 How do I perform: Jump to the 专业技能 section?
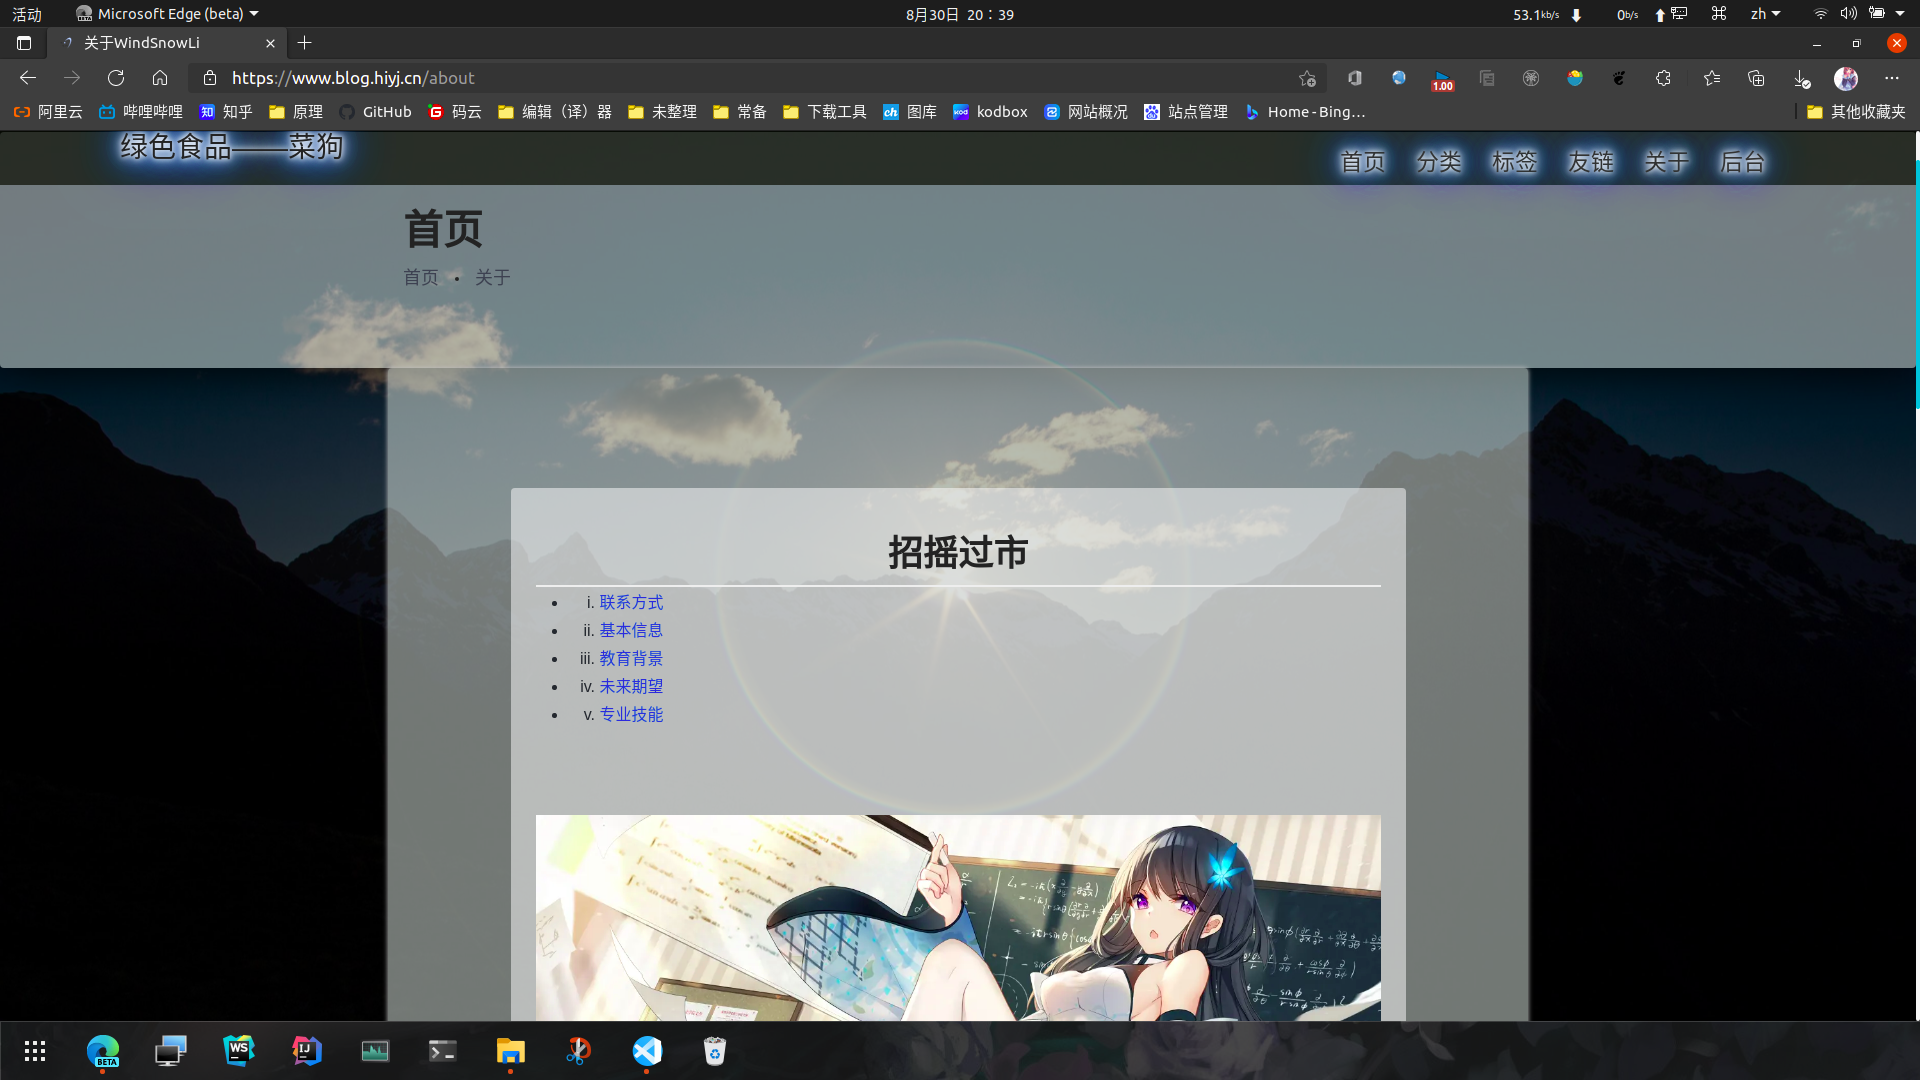(x=631, y=714)
